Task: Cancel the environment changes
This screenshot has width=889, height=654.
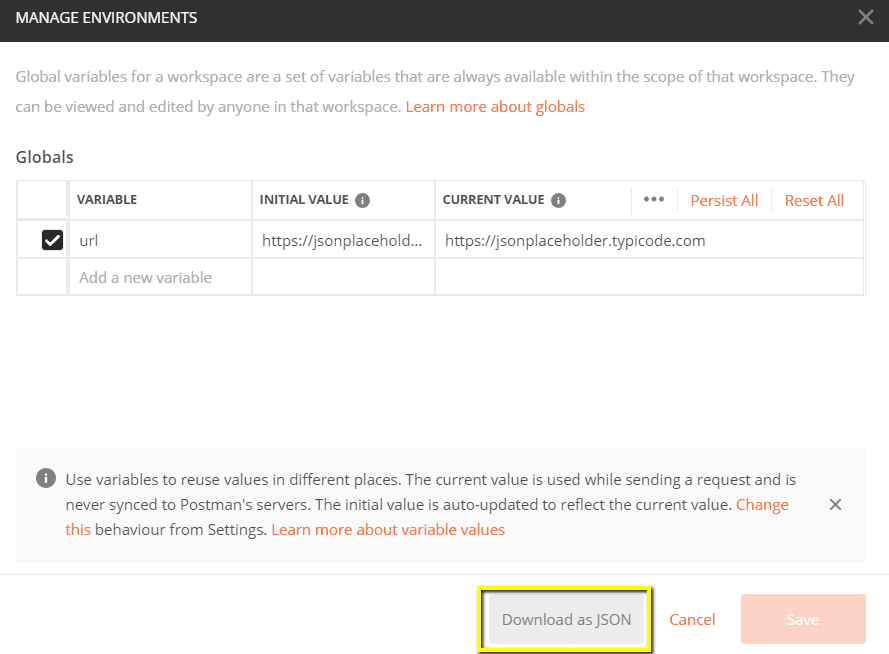Action: tap(692, 619)
